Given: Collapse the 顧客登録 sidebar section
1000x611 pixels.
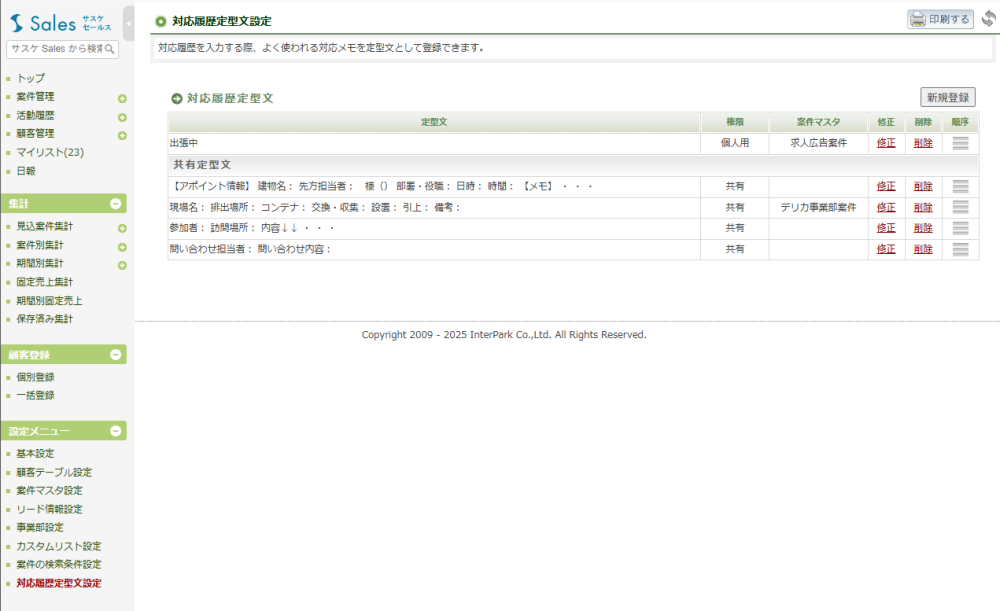Looking at the screenshot, I should pos(116,355).
